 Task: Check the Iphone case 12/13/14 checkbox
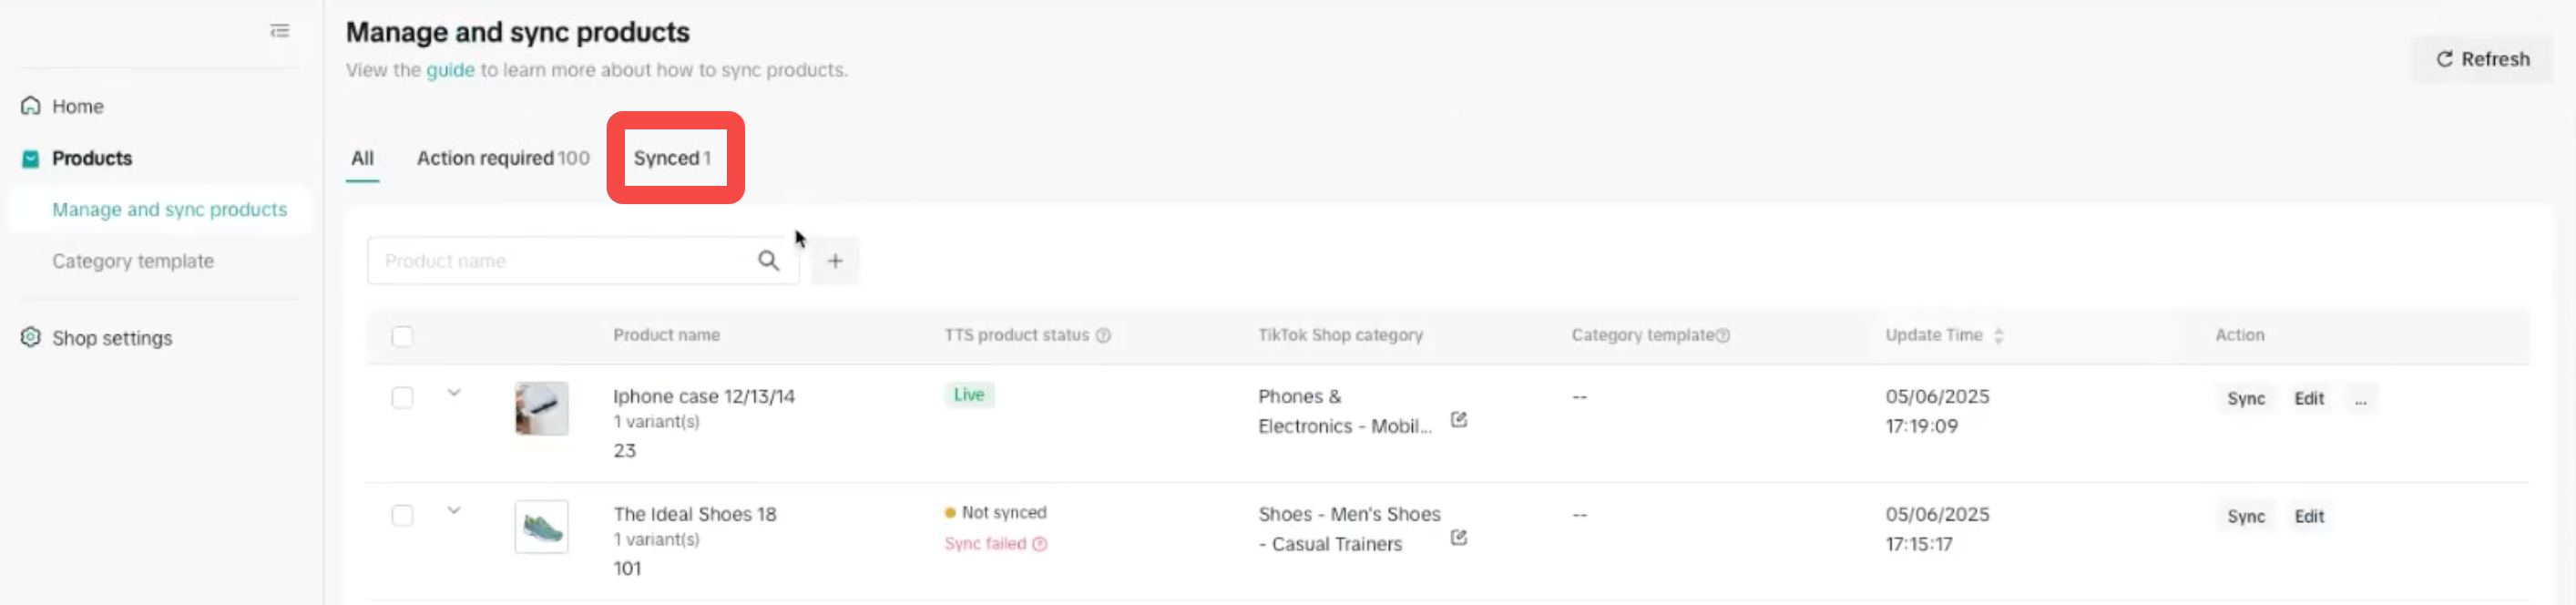point(403,398)
